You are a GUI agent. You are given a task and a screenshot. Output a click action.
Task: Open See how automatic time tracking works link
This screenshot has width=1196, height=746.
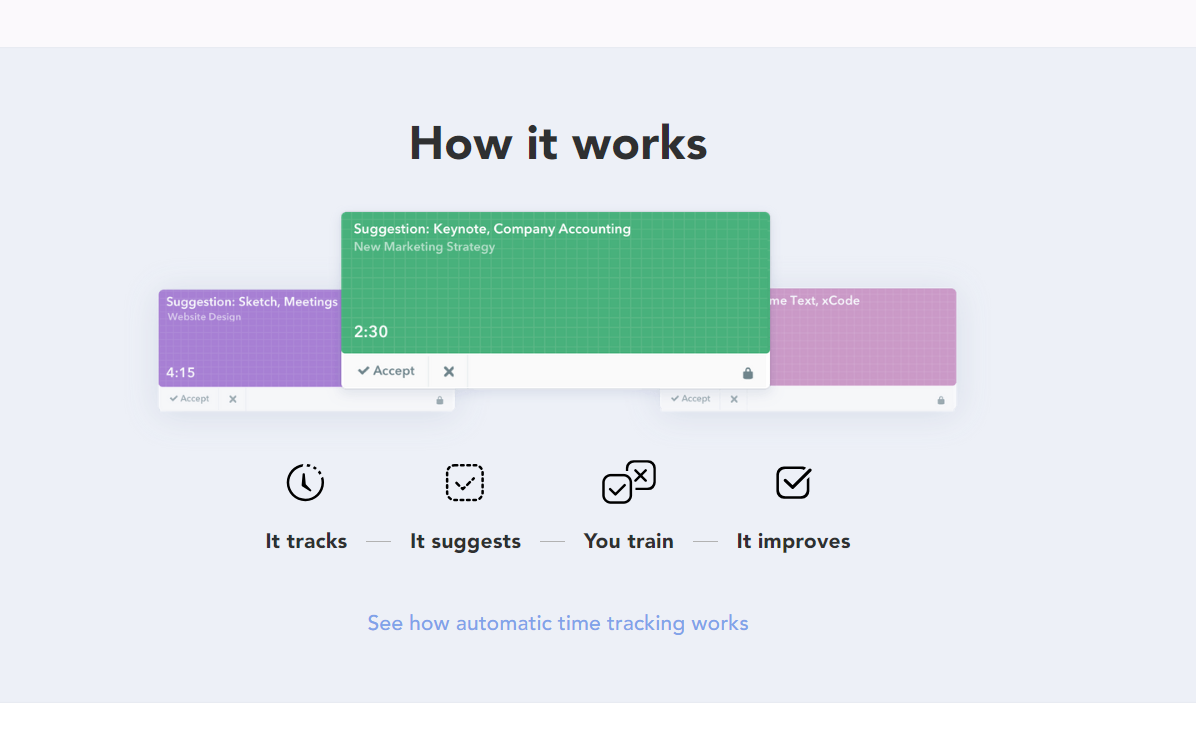pos(557,623)
